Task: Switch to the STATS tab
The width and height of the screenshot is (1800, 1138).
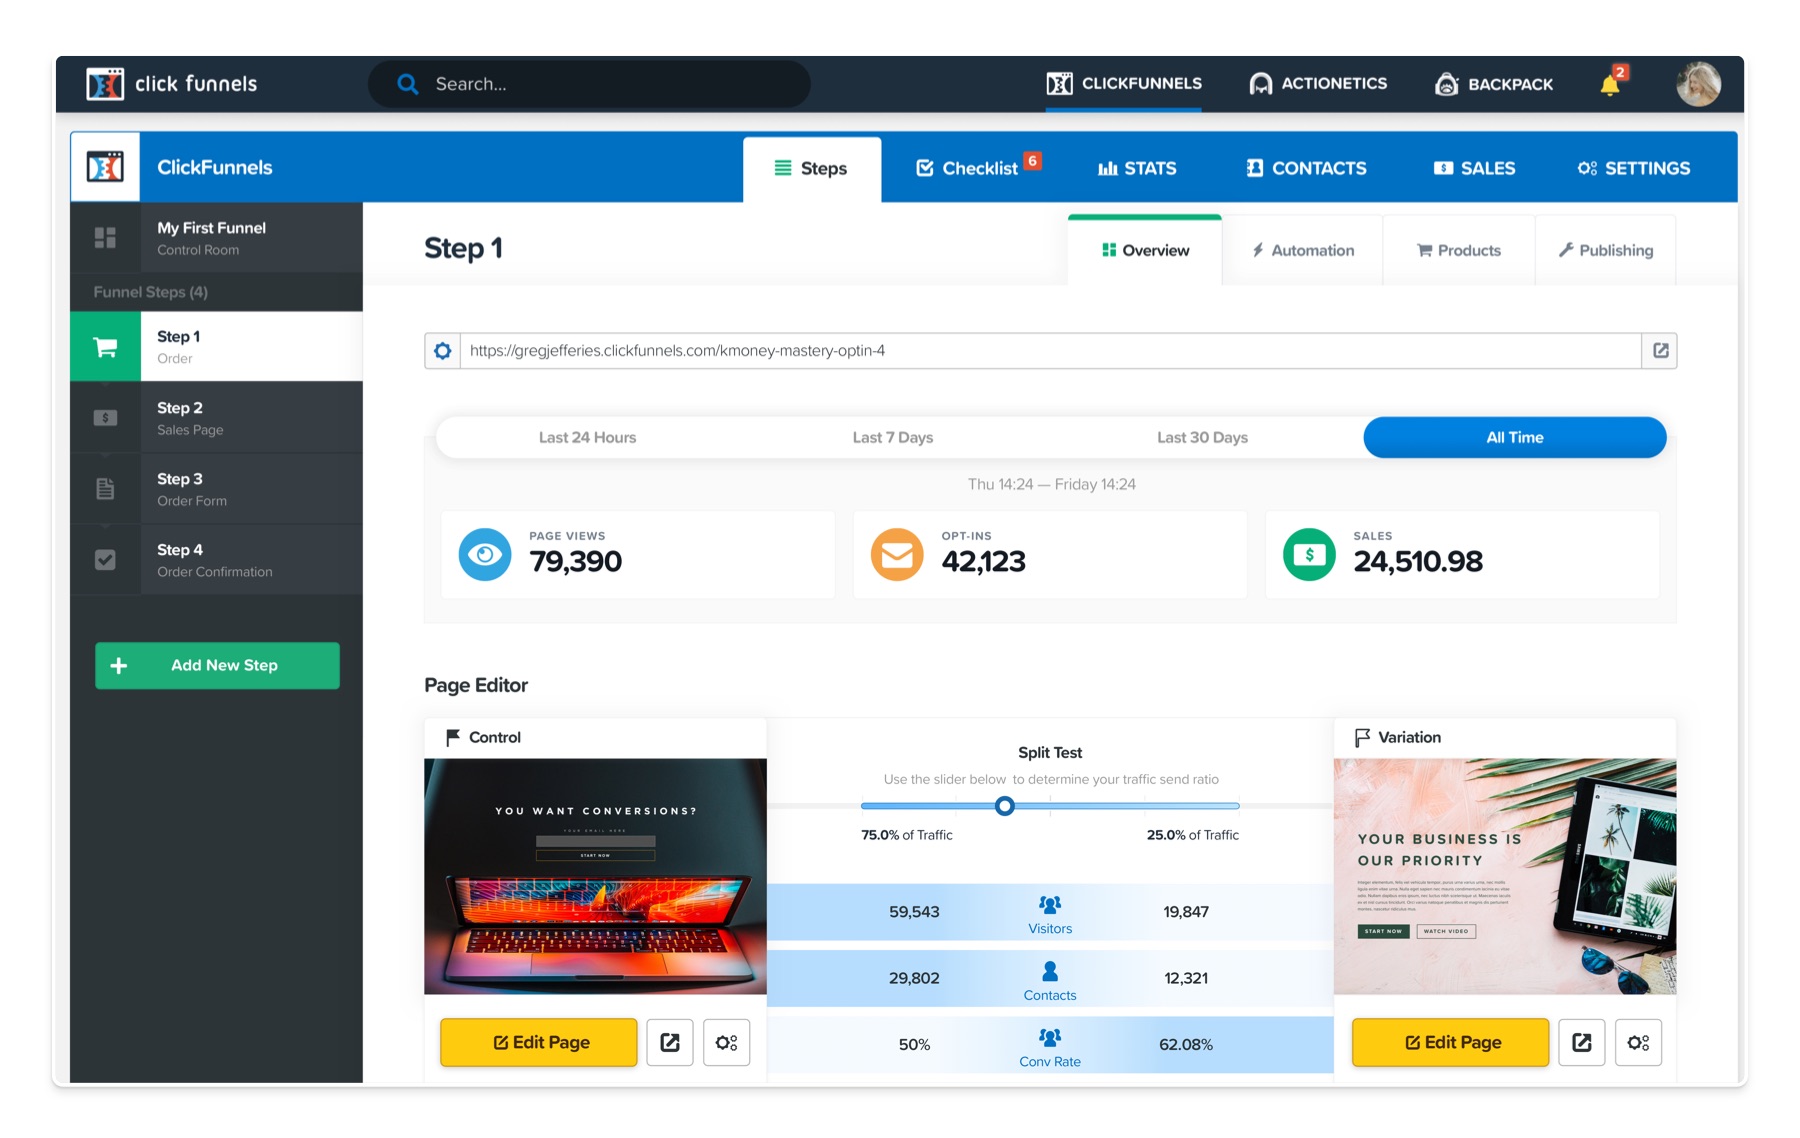Action: point(1139,167)
